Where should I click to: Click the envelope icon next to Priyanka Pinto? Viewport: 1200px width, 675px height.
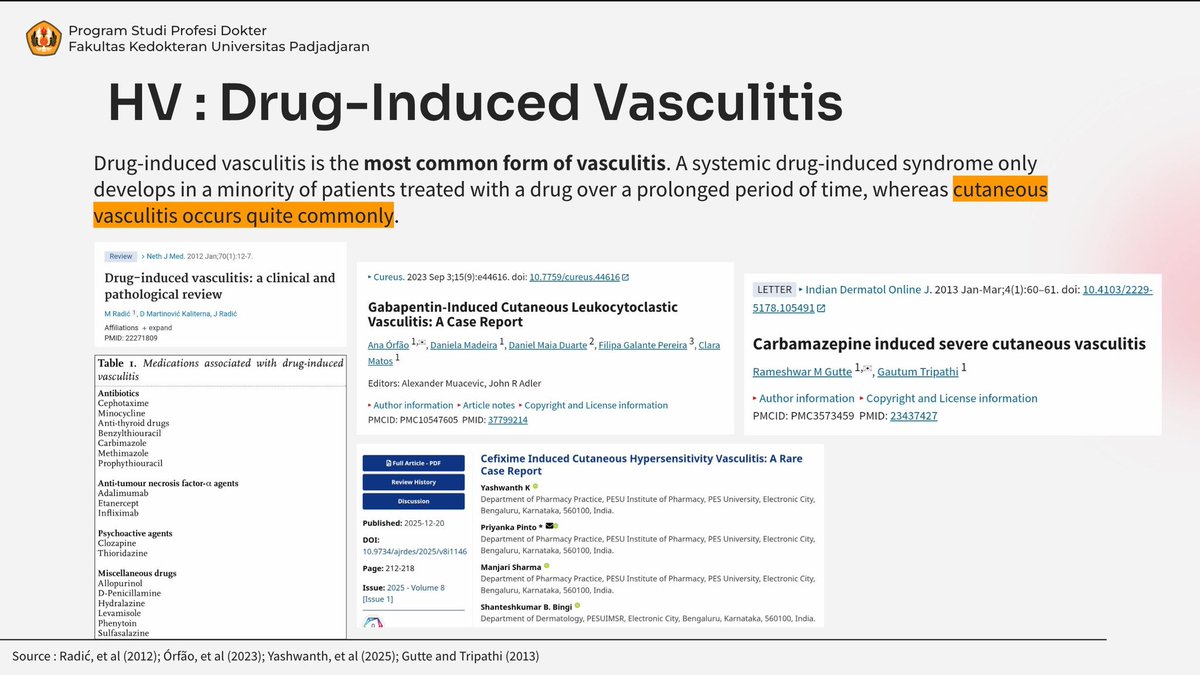pyautogui.click(x=549, y=526)
